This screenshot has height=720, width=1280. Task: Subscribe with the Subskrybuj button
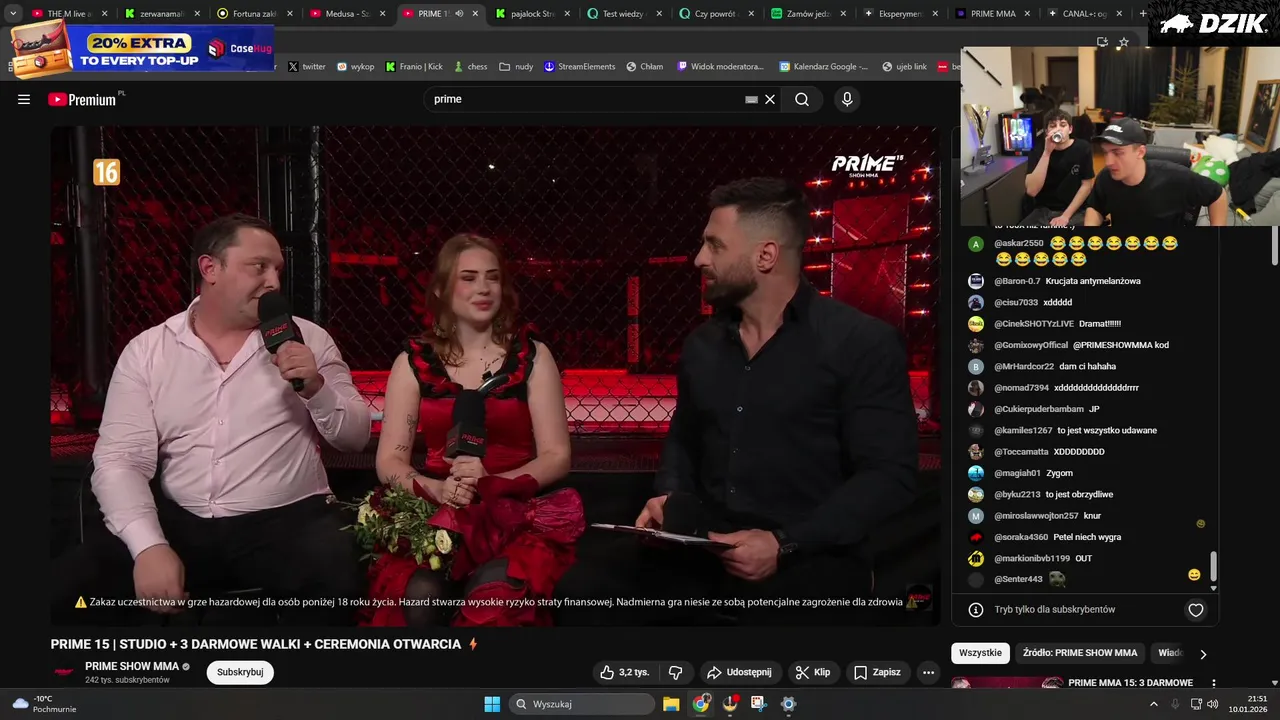coord(240,672)
